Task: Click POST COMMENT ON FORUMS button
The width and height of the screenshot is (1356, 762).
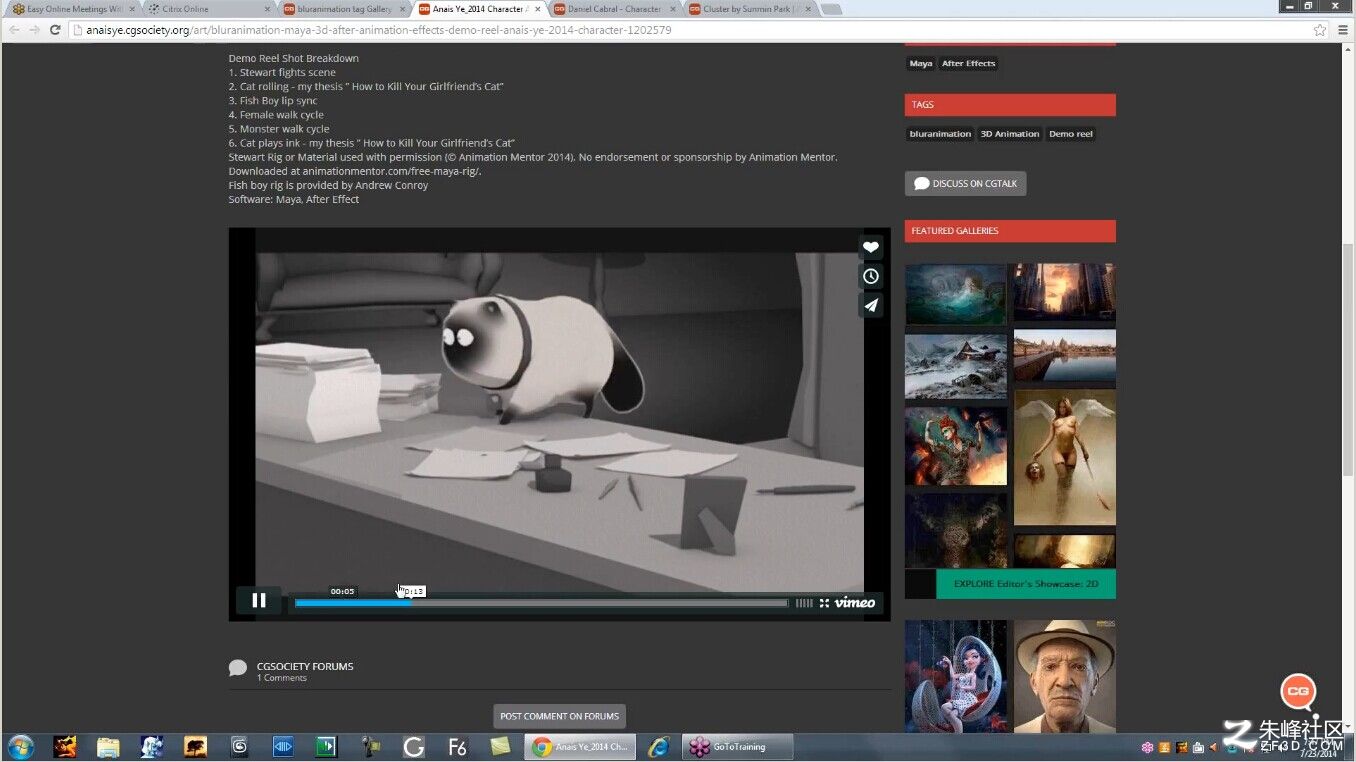Action: coord(560,716)
